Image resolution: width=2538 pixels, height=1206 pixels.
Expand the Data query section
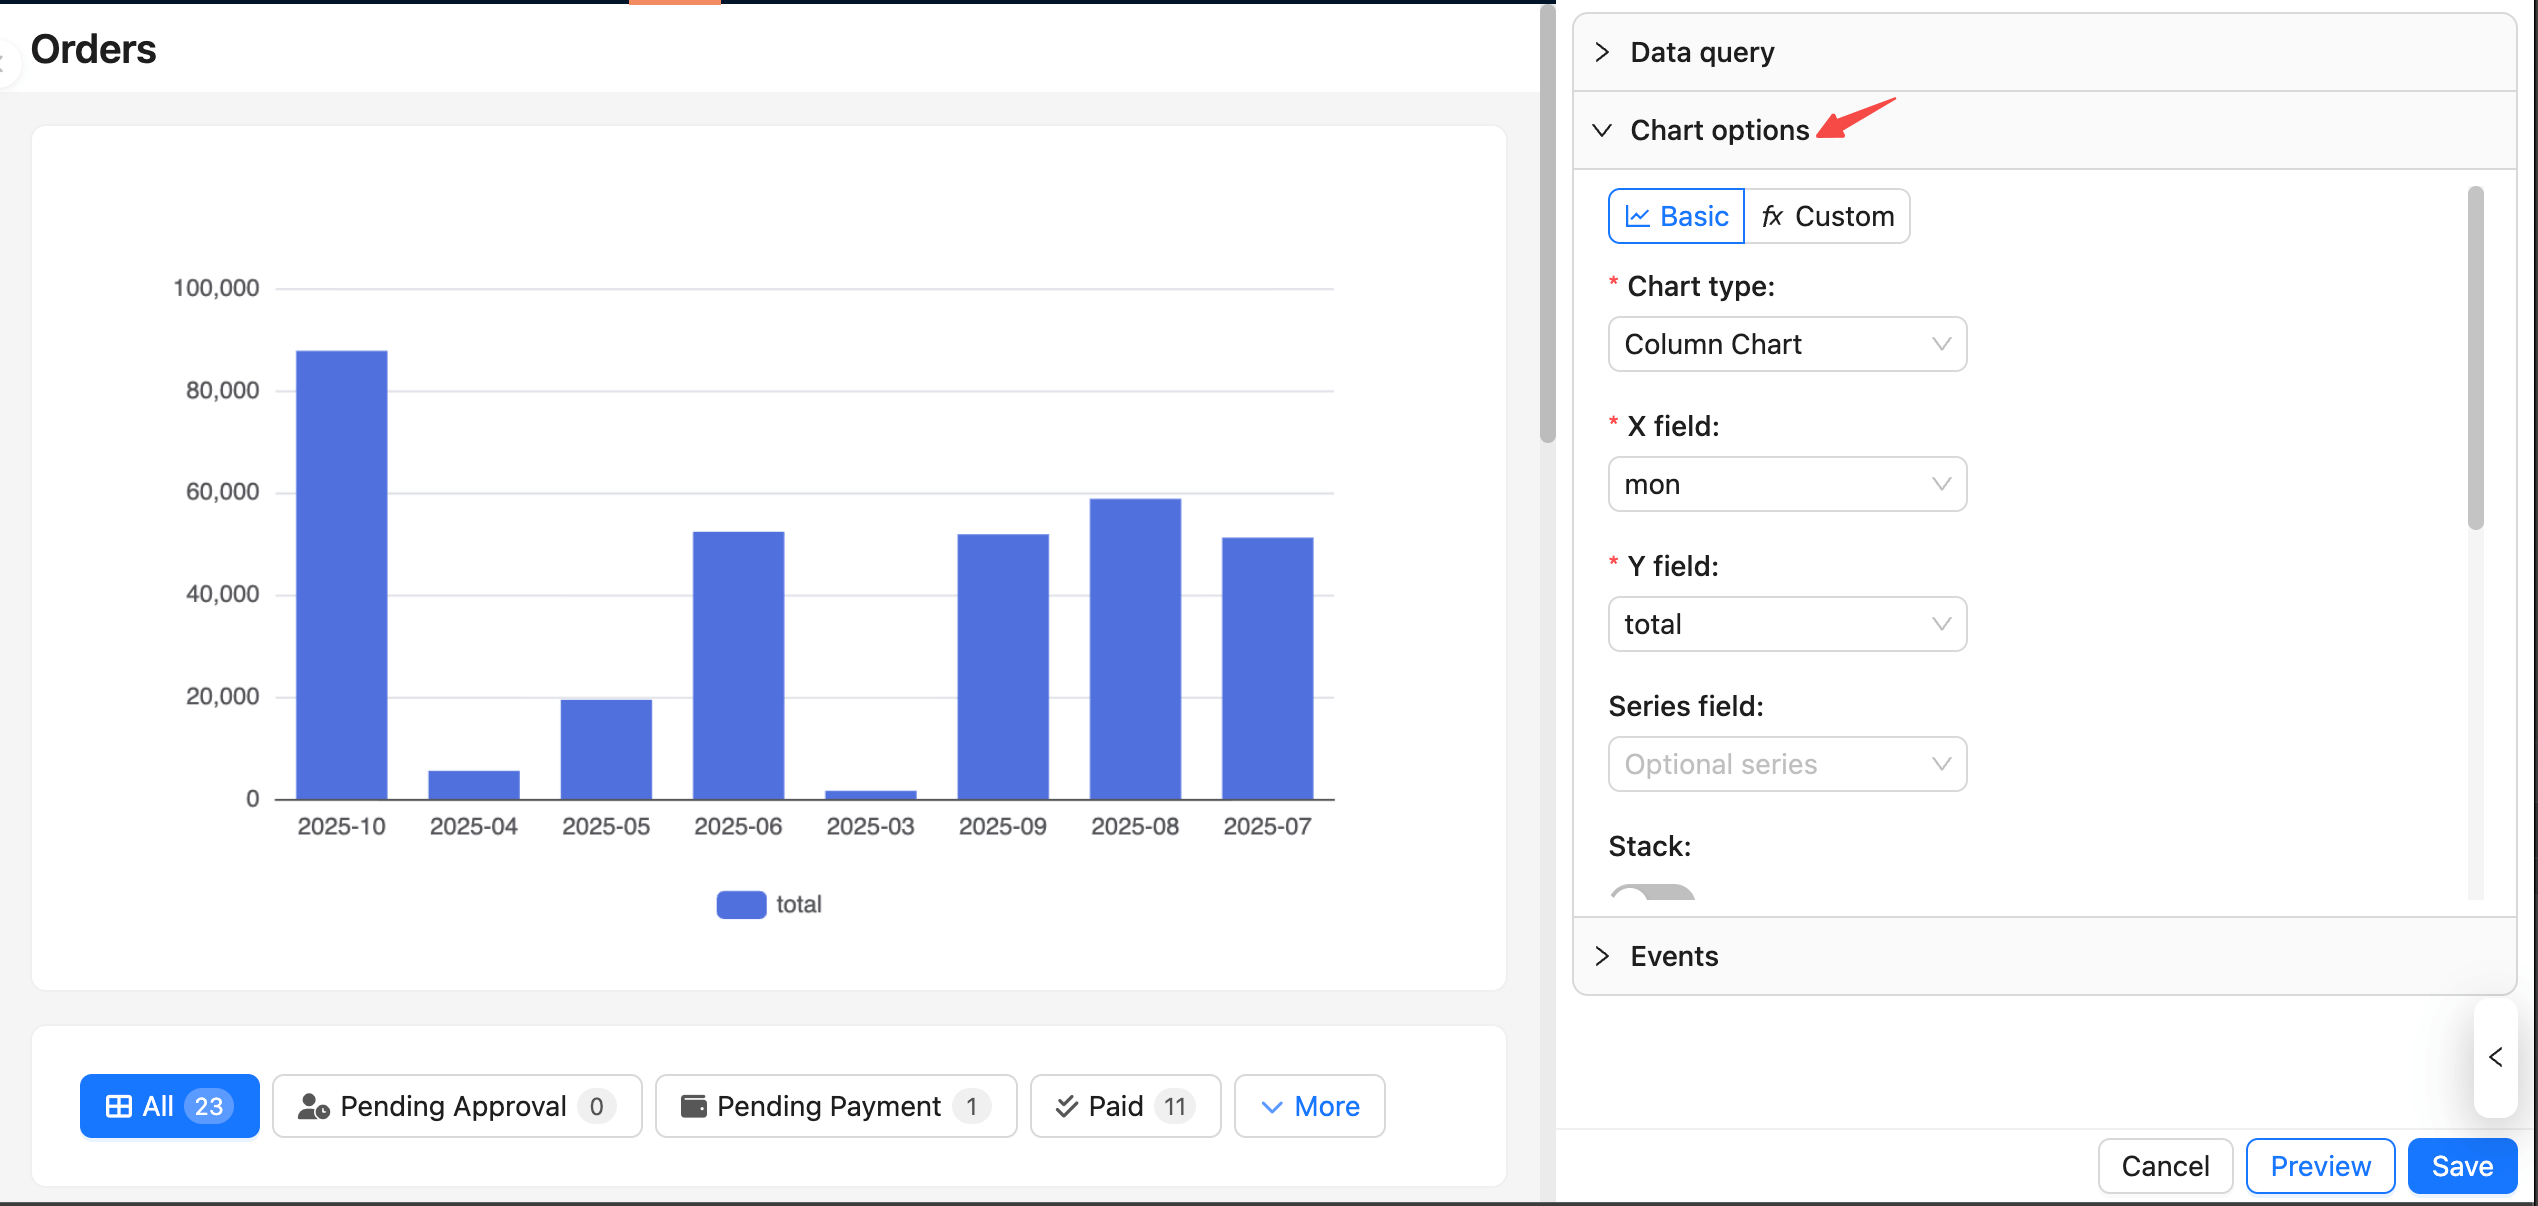click(1701, 52)
